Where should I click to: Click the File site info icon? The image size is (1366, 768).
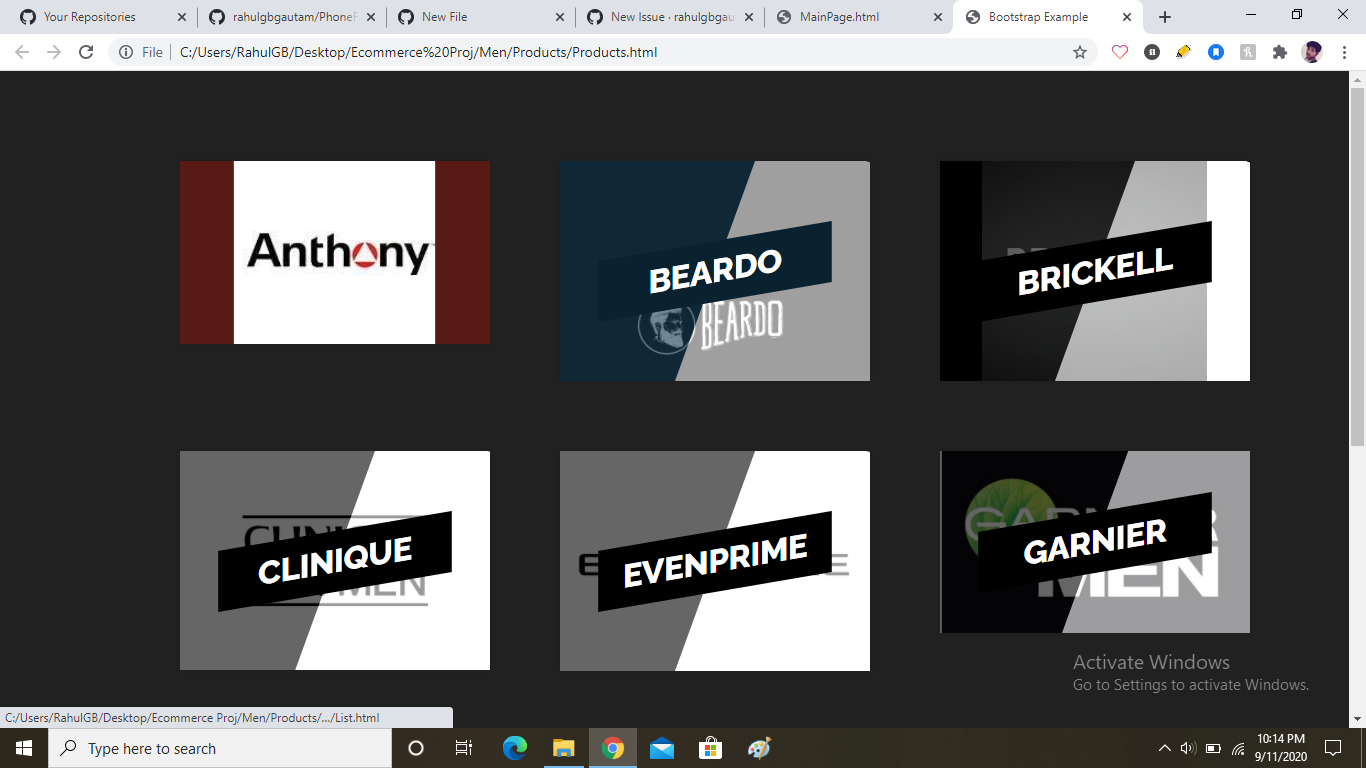point(126,52)
